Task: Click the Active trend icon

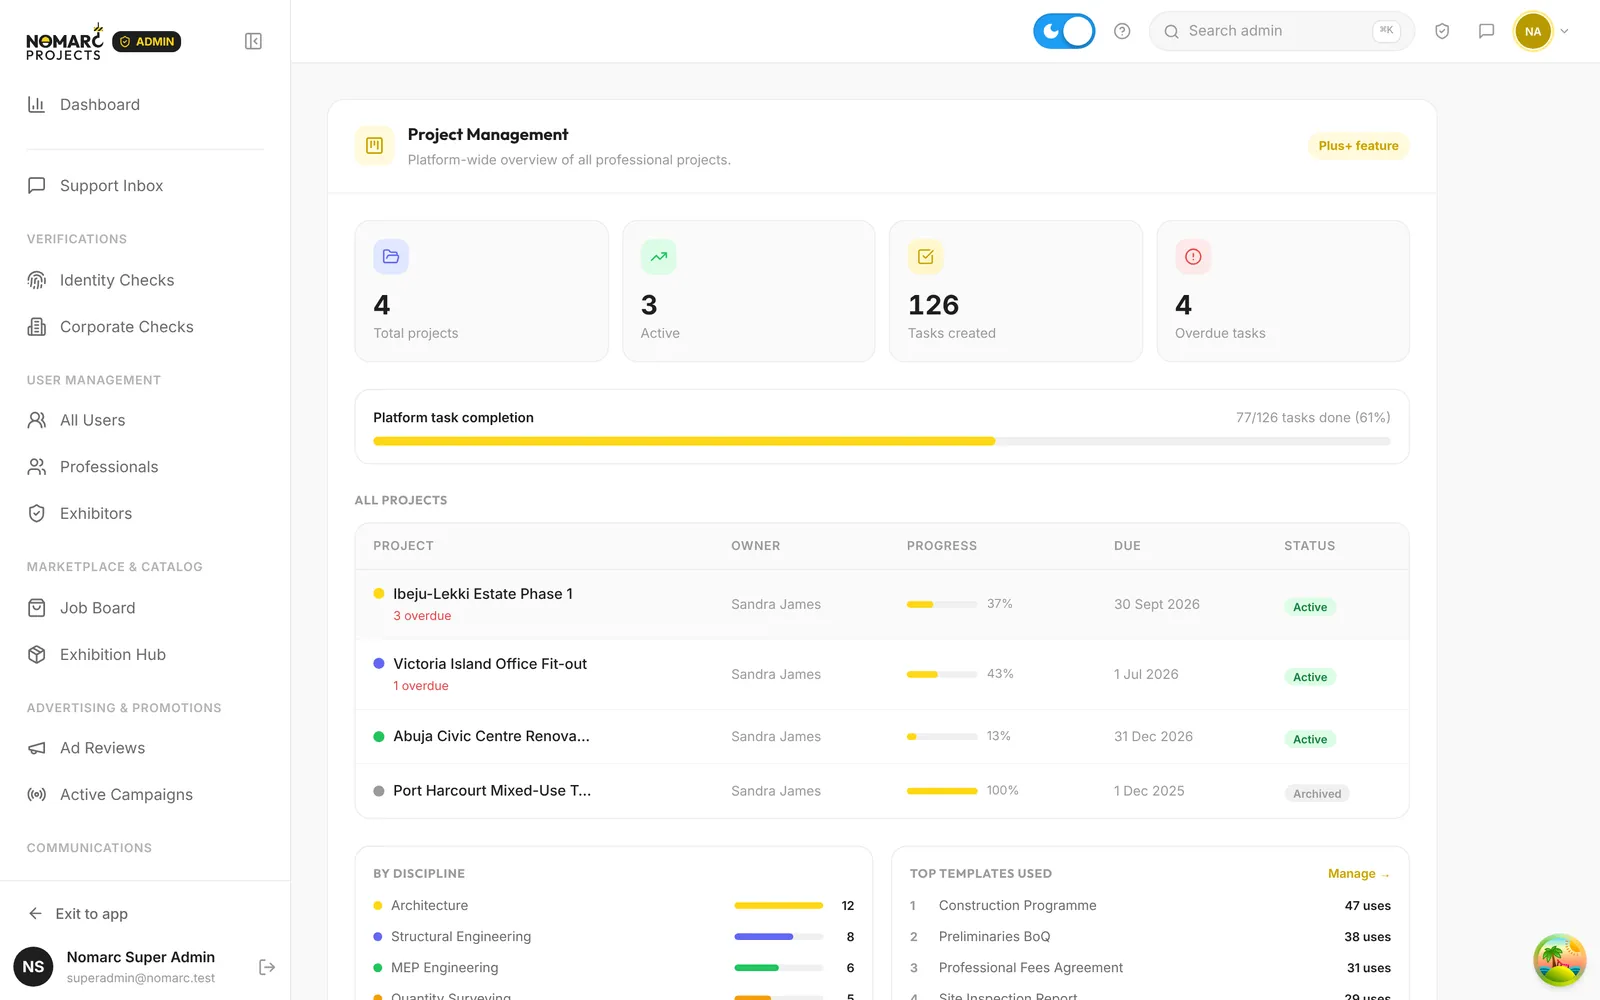Action: 658,257
